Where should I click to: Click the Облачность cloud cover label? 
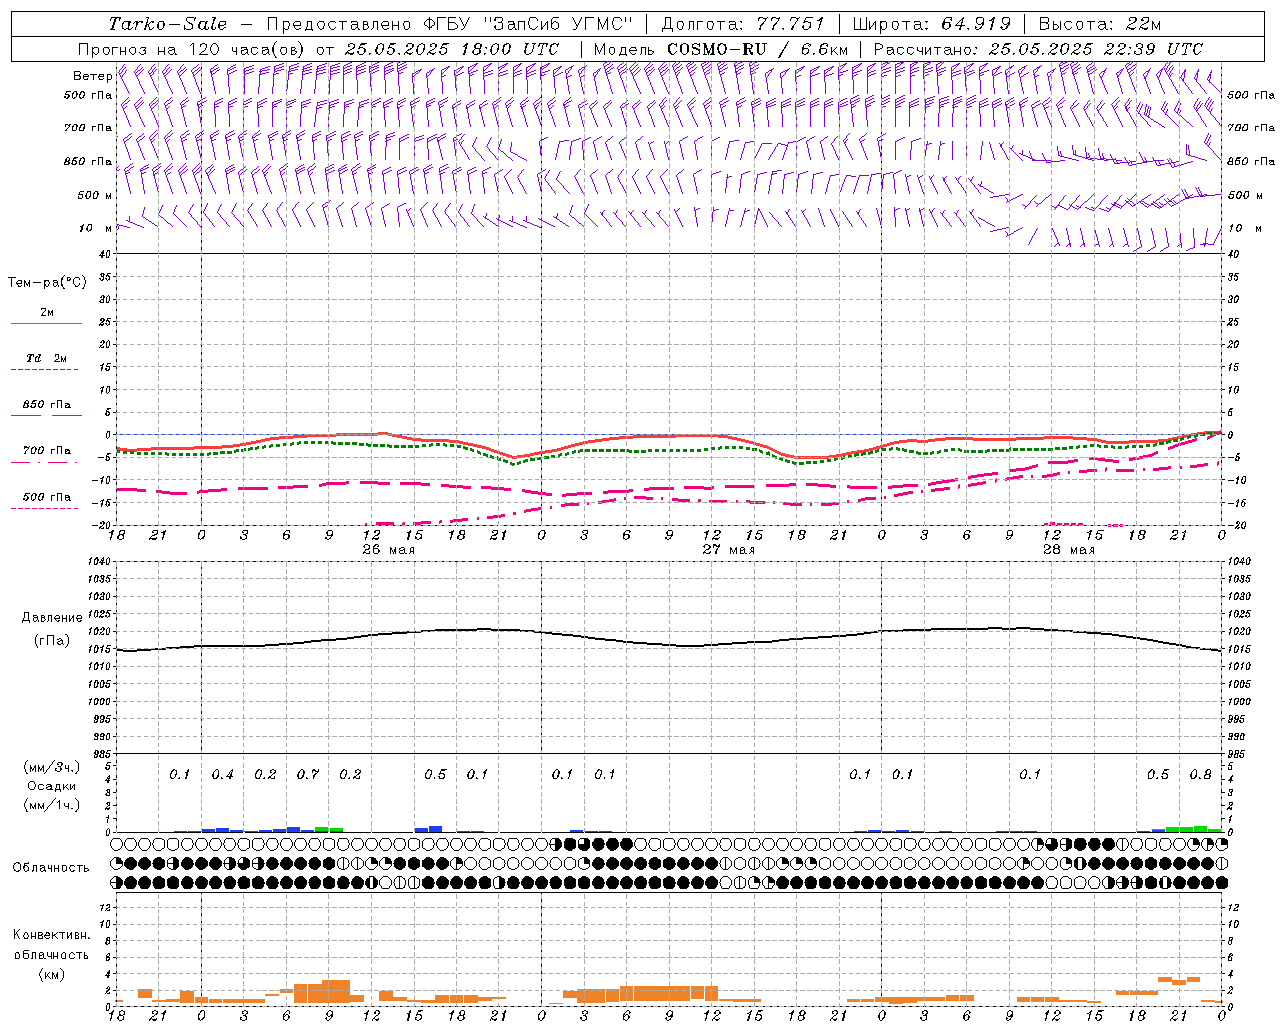click(51, 868)
